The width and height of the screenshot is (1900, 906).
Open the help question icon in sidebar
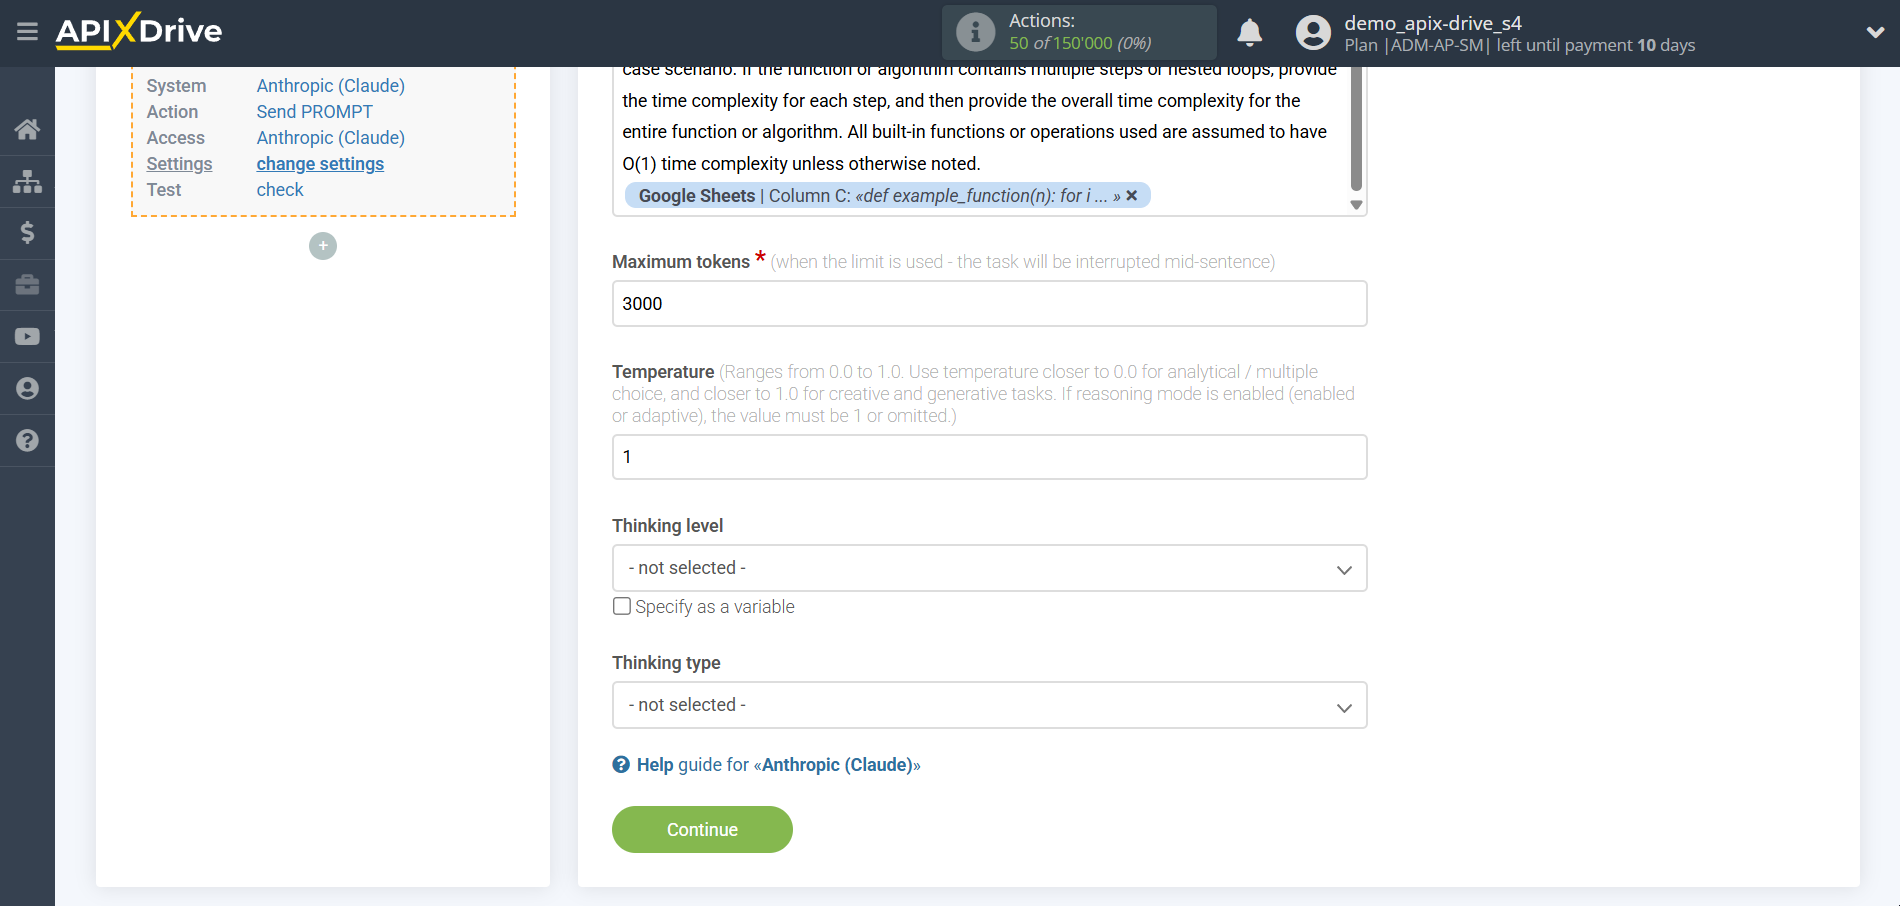[x=27, y=441]
